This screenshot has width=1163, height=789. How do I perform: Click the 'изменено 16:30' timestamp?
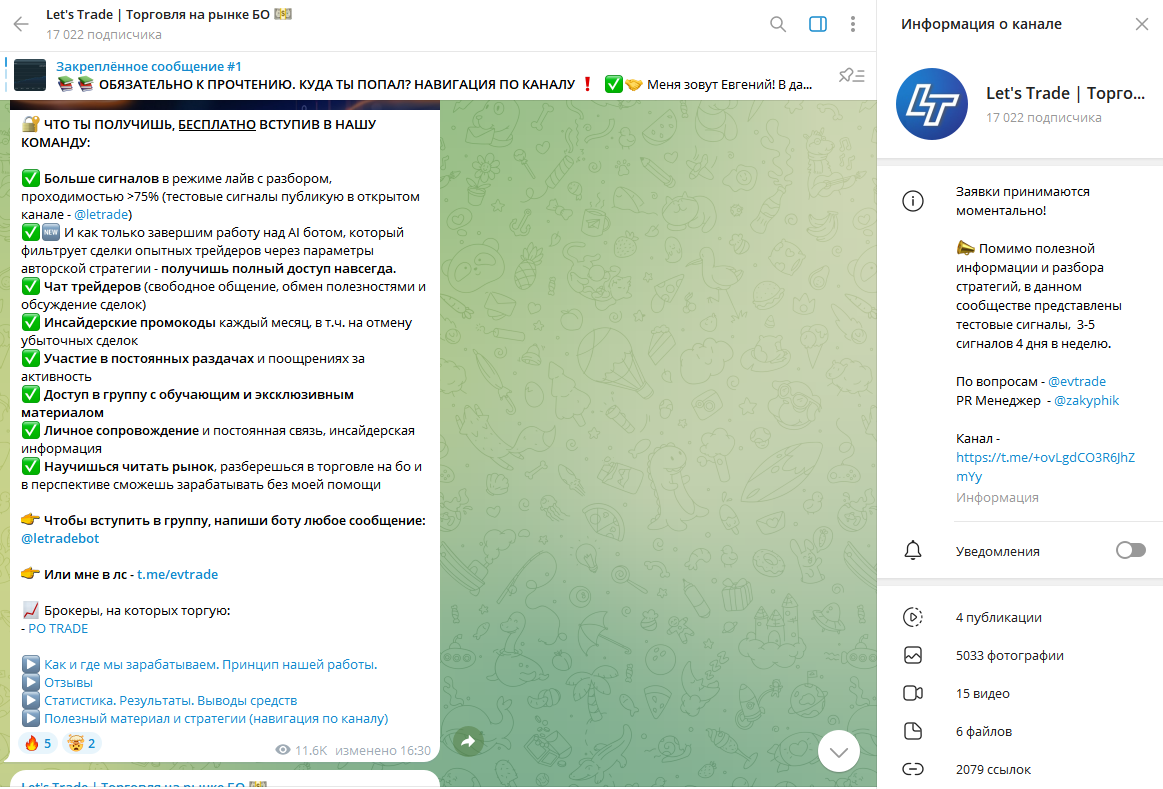(383, 750)
